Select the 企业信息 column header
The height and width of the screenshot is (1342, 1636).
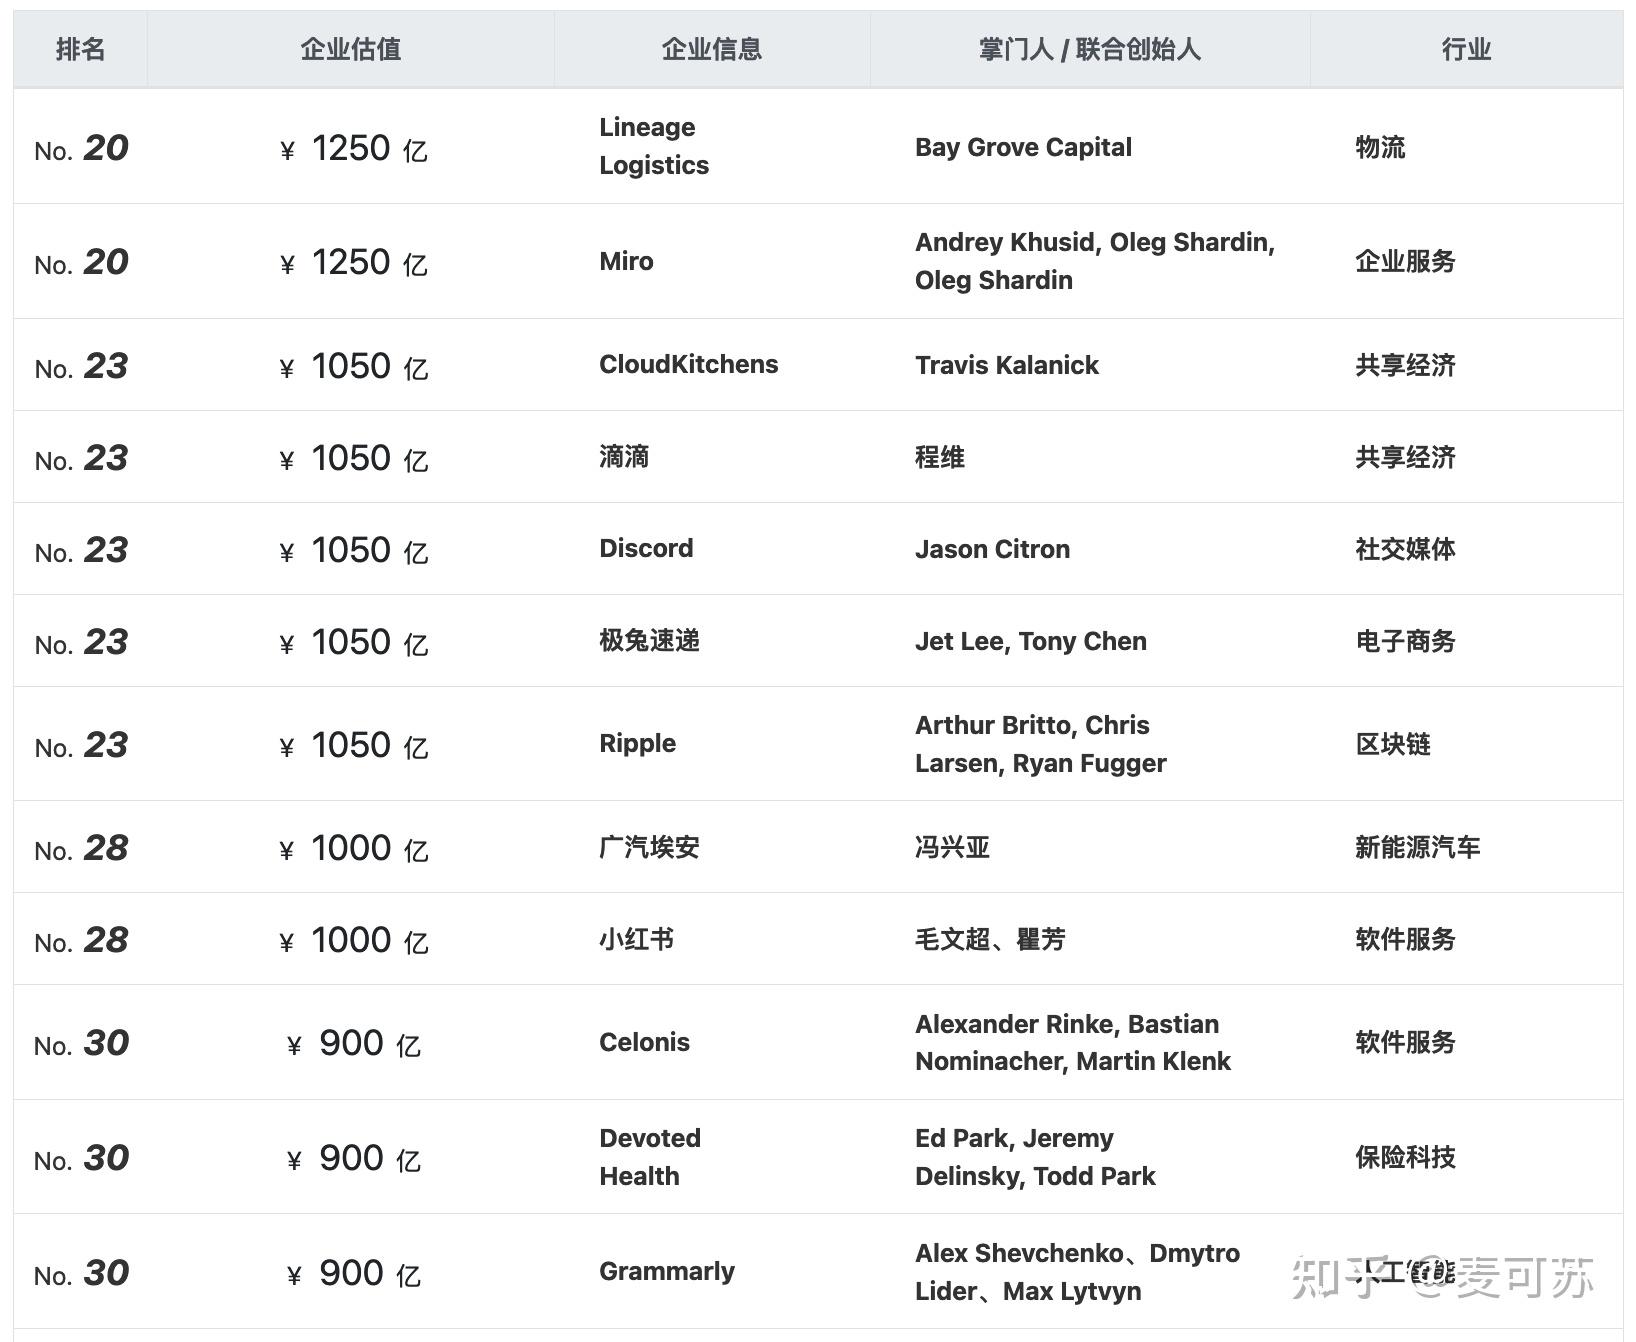pos(712,49)
